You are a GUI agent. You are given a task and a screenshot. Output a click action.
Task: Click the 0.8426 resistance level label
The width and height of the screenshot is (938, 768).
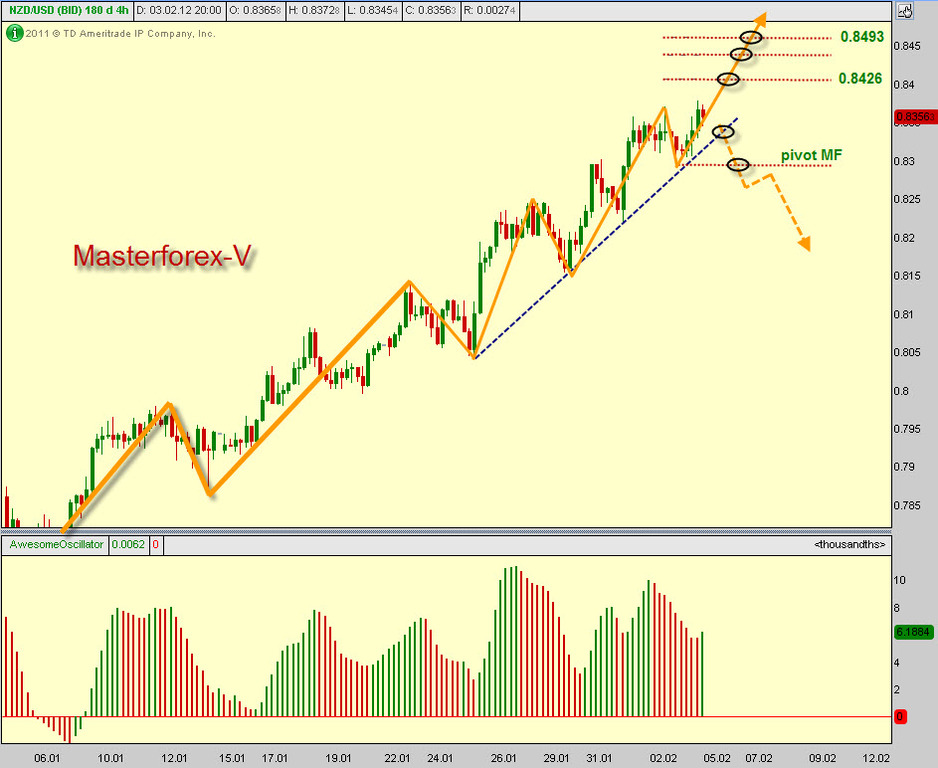(x=861, y=78)
